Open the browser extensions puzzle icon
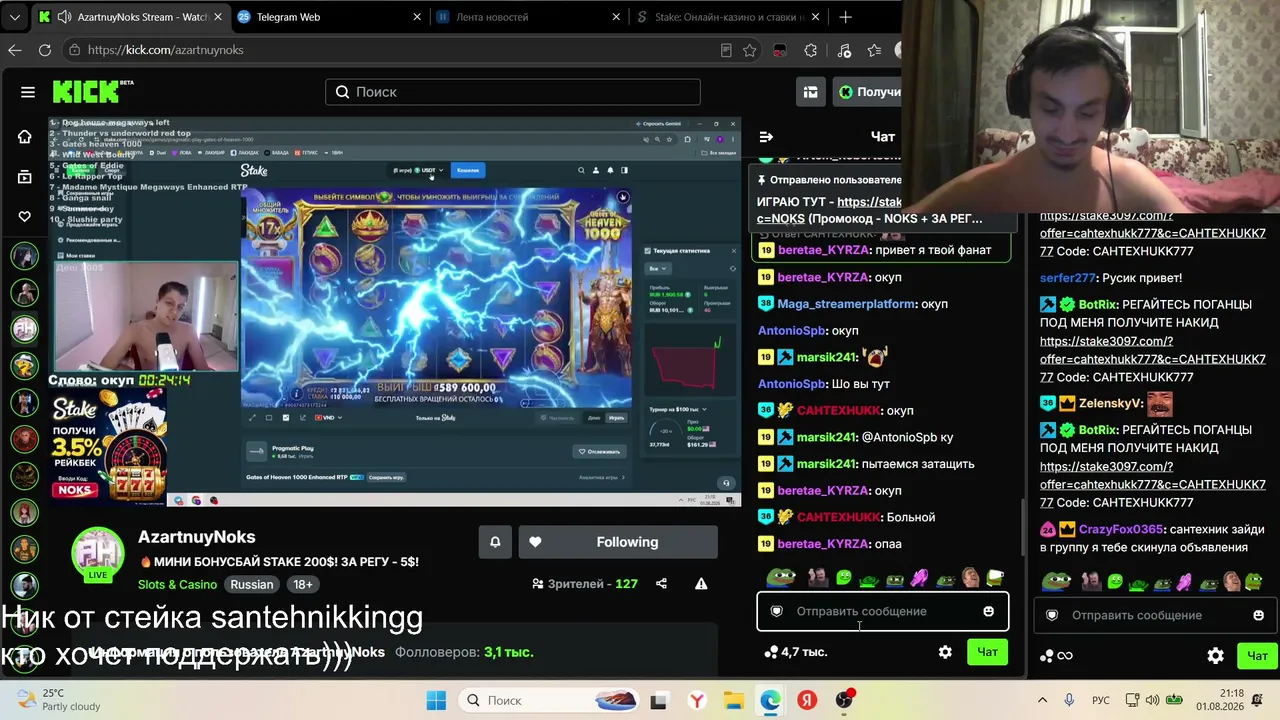Image resolution: width=1280 pixels, height=720 pixels. [811, 50]
